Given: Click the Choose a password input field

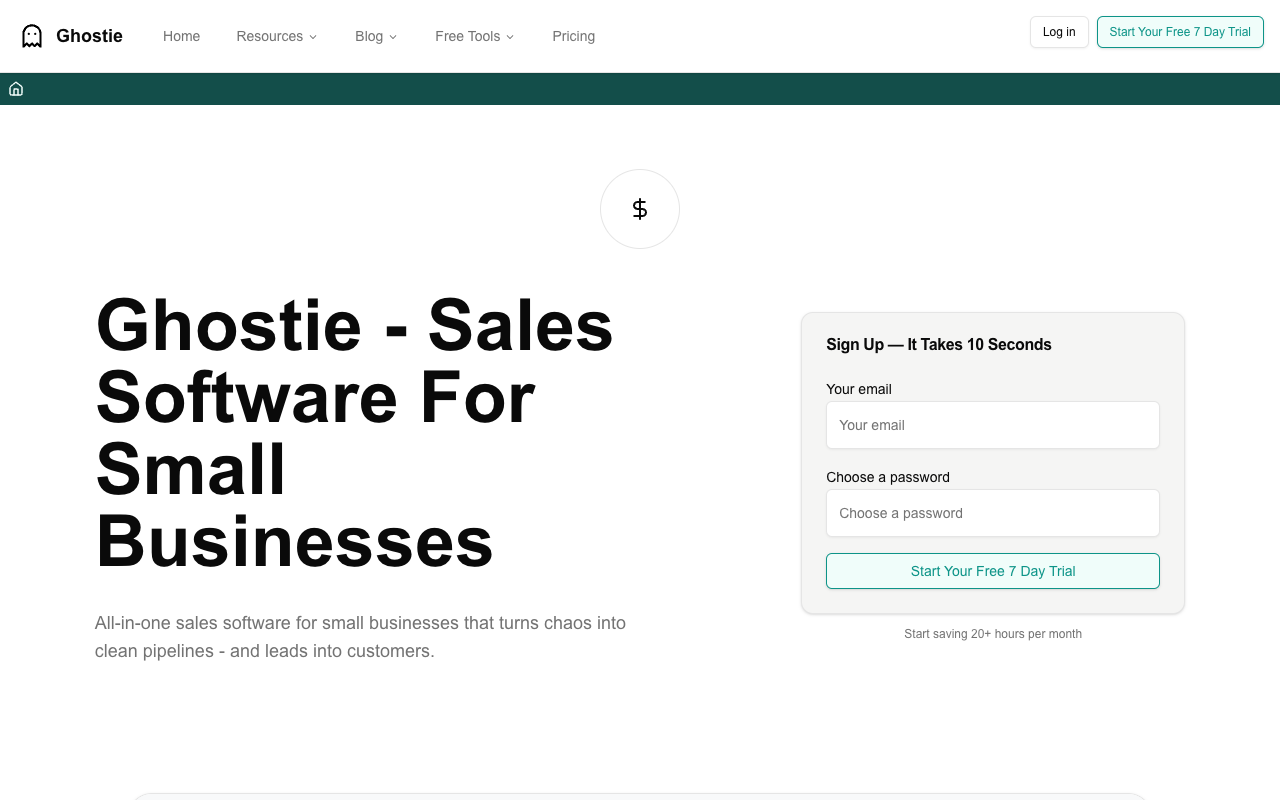Looking at the screenshot, I should (x=992, y=513).
